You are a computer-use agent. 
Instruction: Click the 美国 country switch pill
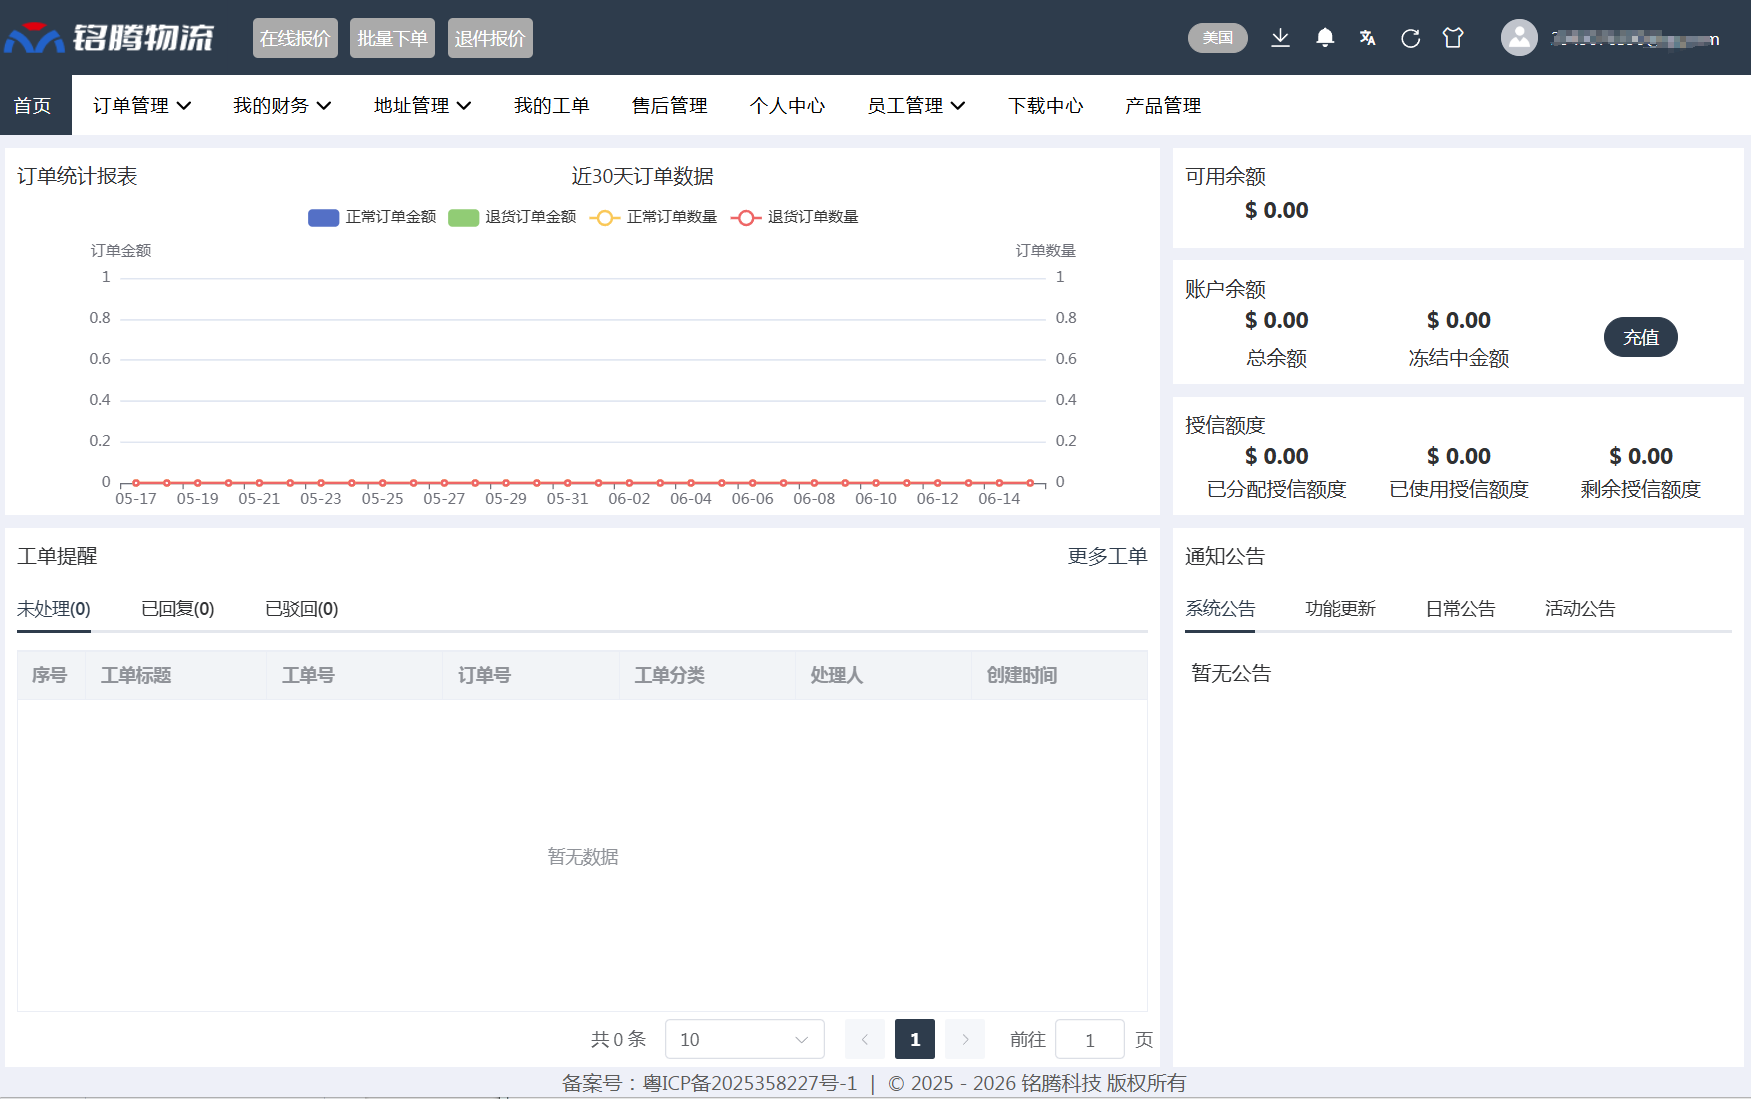pyautogui.click(x=1217, y=38)
